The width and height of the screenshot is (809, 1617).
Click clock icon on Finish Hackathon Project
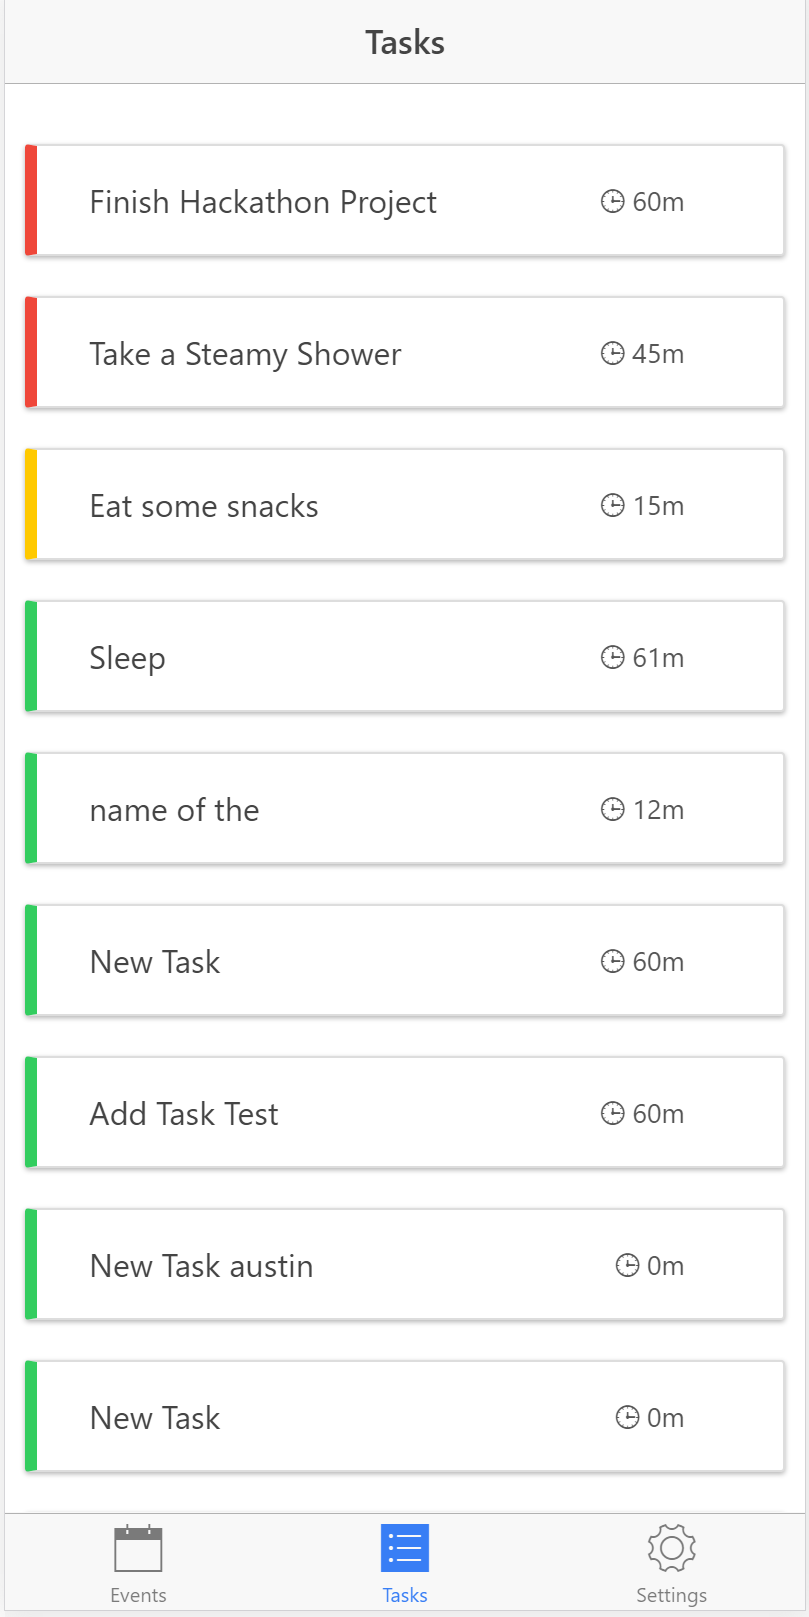(x=612, y=201)
